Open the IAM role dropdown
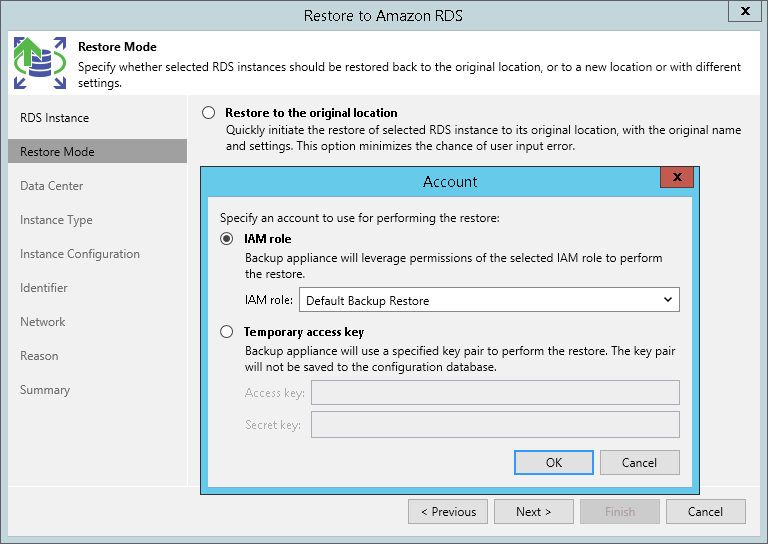The width and height of the screenshot is (768, 544). pyautogui.click(x=489, y=300)
